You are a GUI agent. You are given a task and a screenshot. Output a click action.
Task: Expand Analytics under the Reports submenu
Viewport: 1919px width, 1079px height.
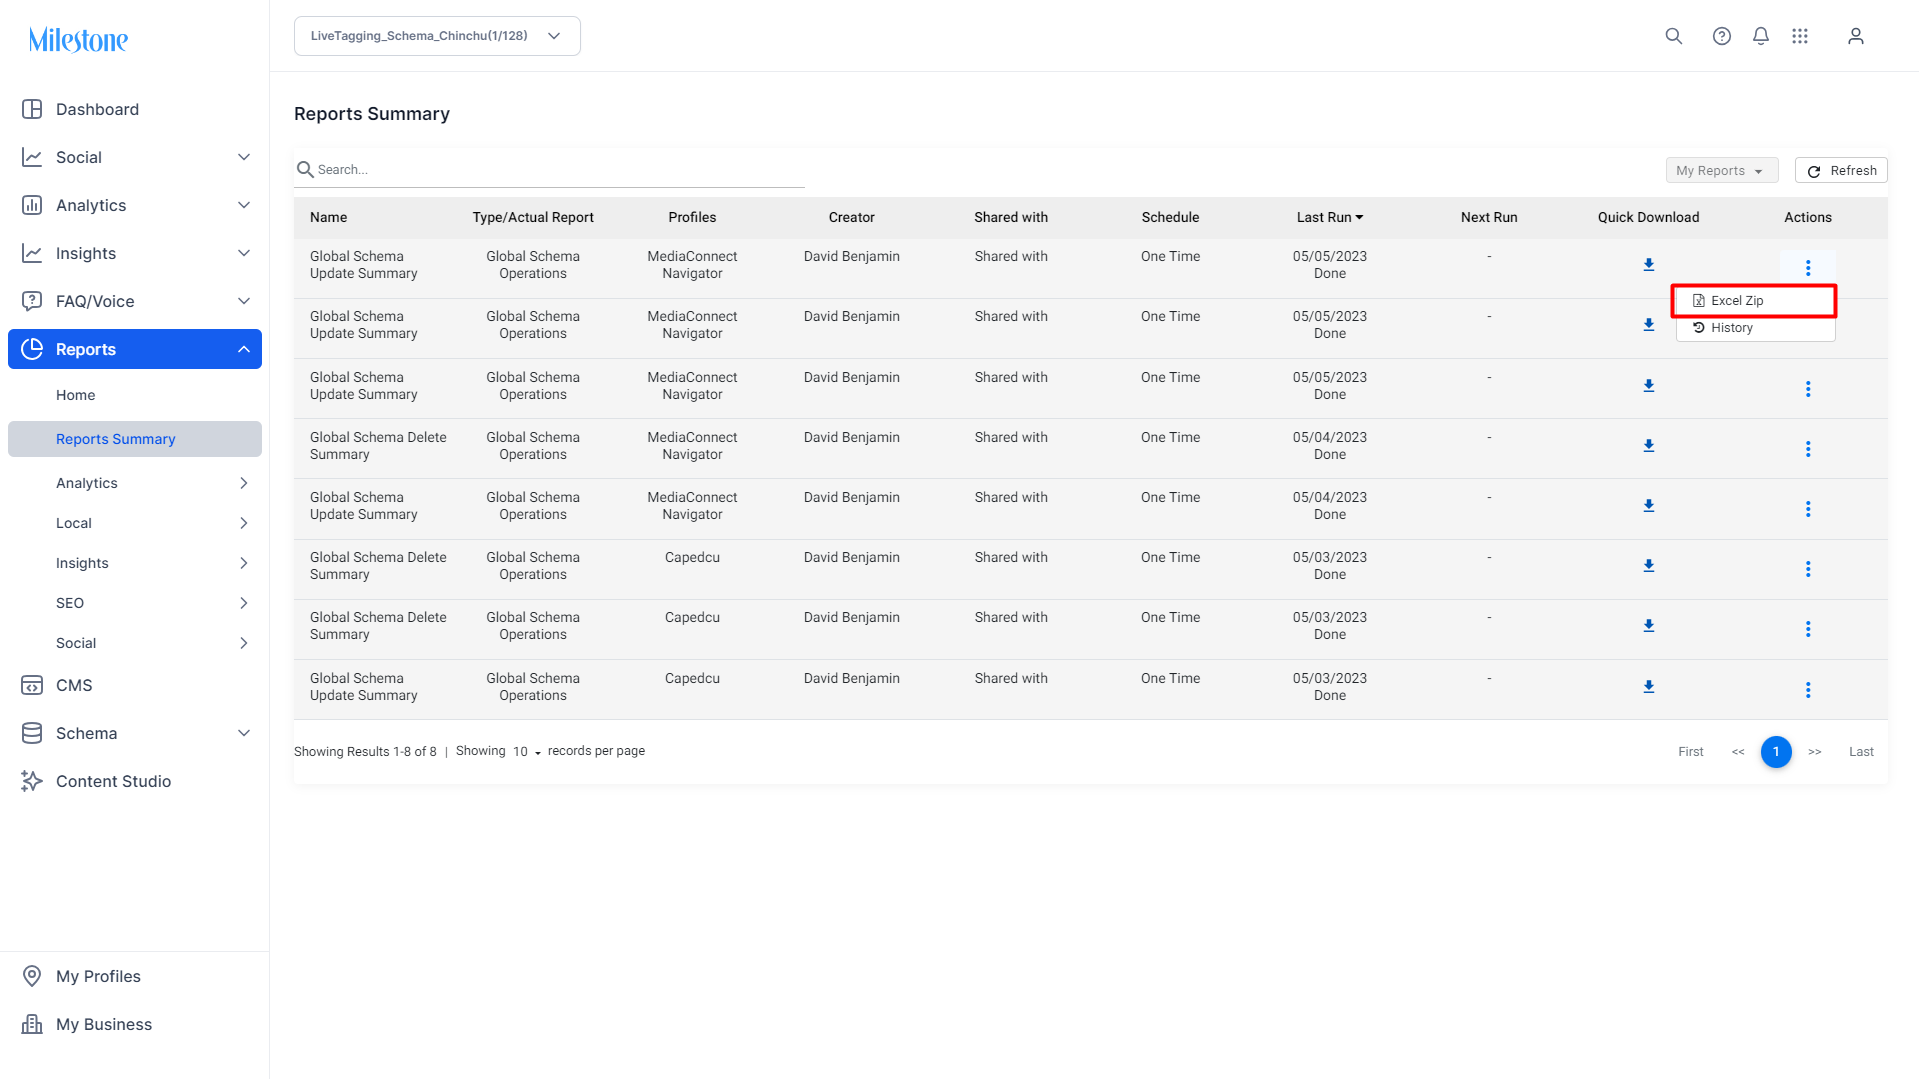(x=244, y=483)
